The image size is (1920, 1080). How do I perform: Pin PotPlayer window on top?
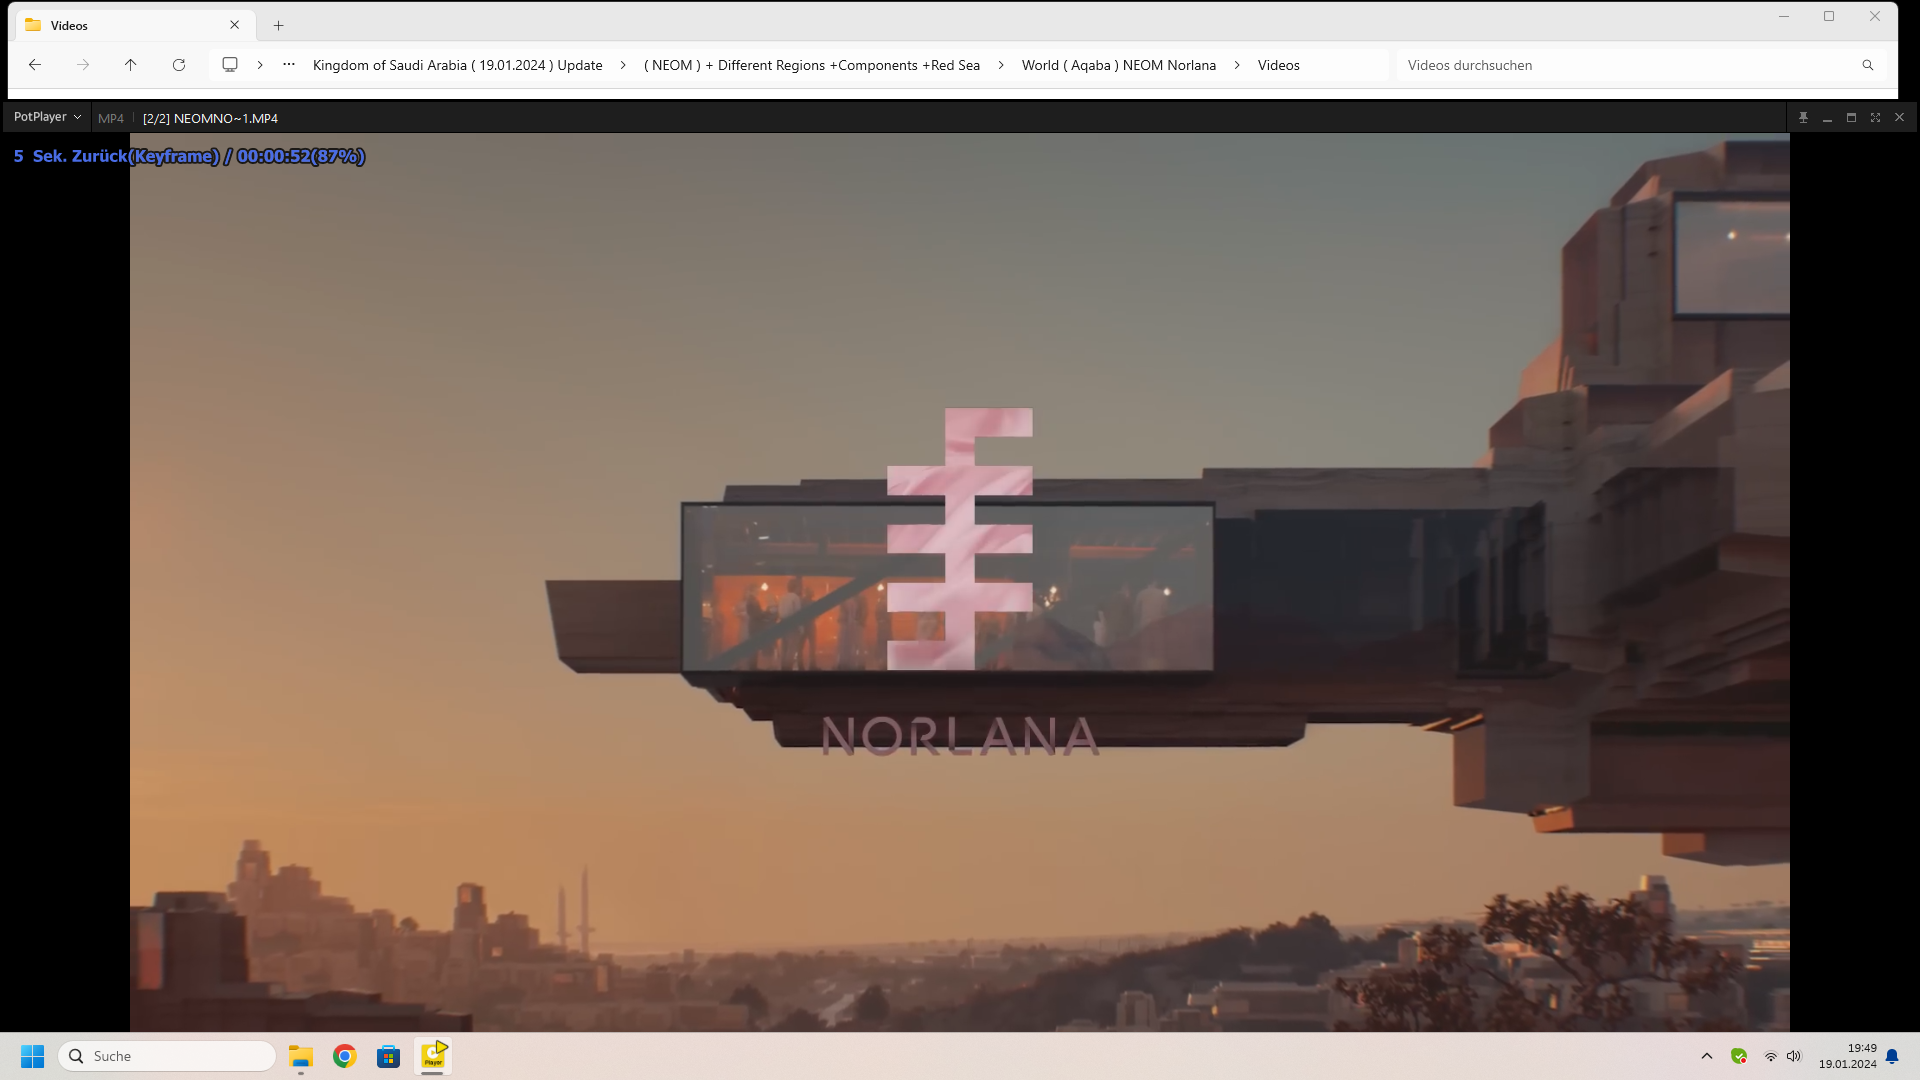pyautogui.click(x=1803, y=118)
